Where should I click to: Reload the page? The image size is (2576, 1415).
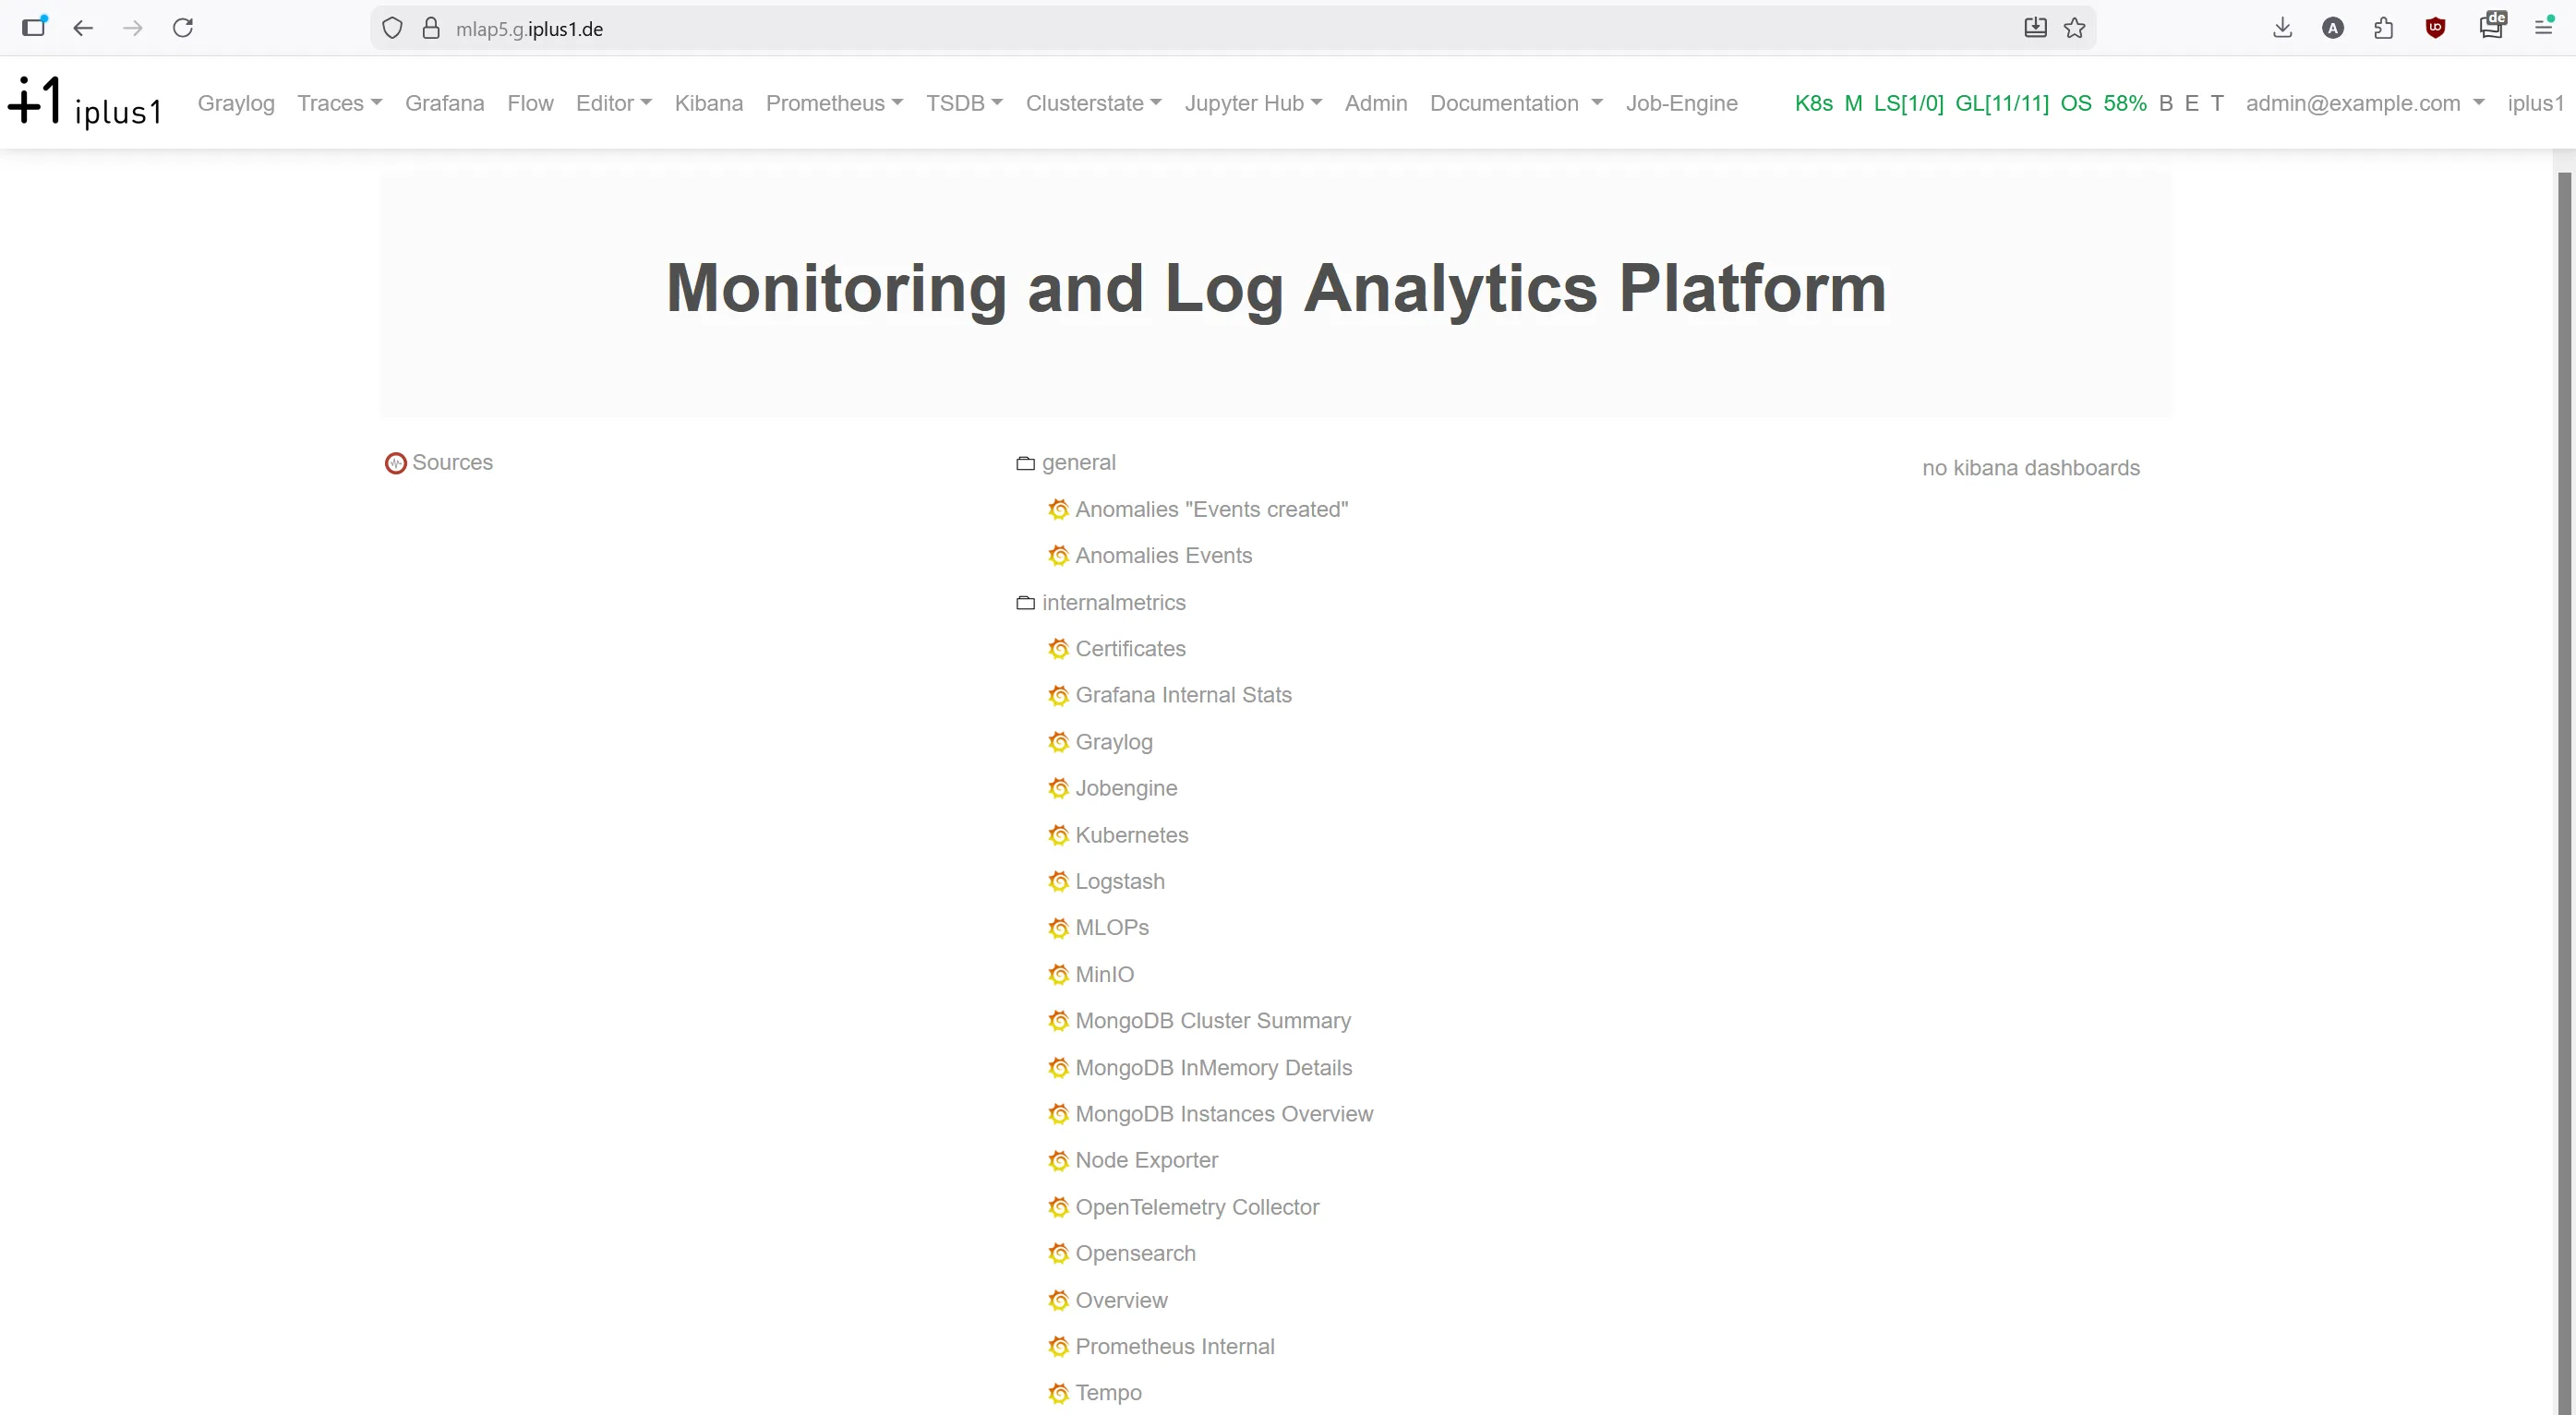pos(183,28)
